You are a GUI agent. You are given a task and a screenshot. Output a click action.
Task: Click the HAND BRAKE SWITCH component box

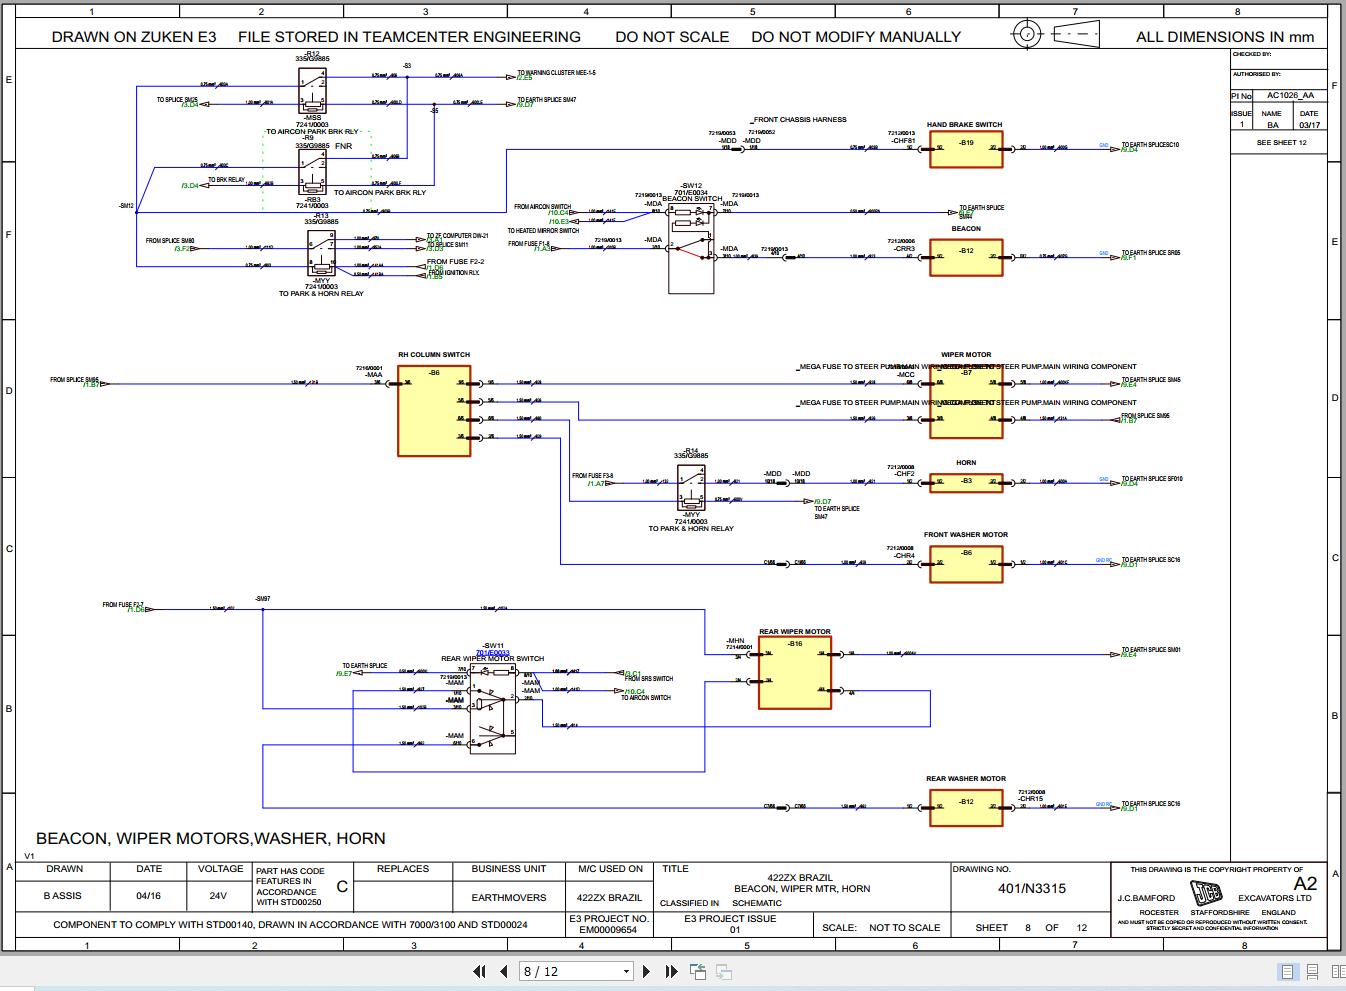pos(965,150)
